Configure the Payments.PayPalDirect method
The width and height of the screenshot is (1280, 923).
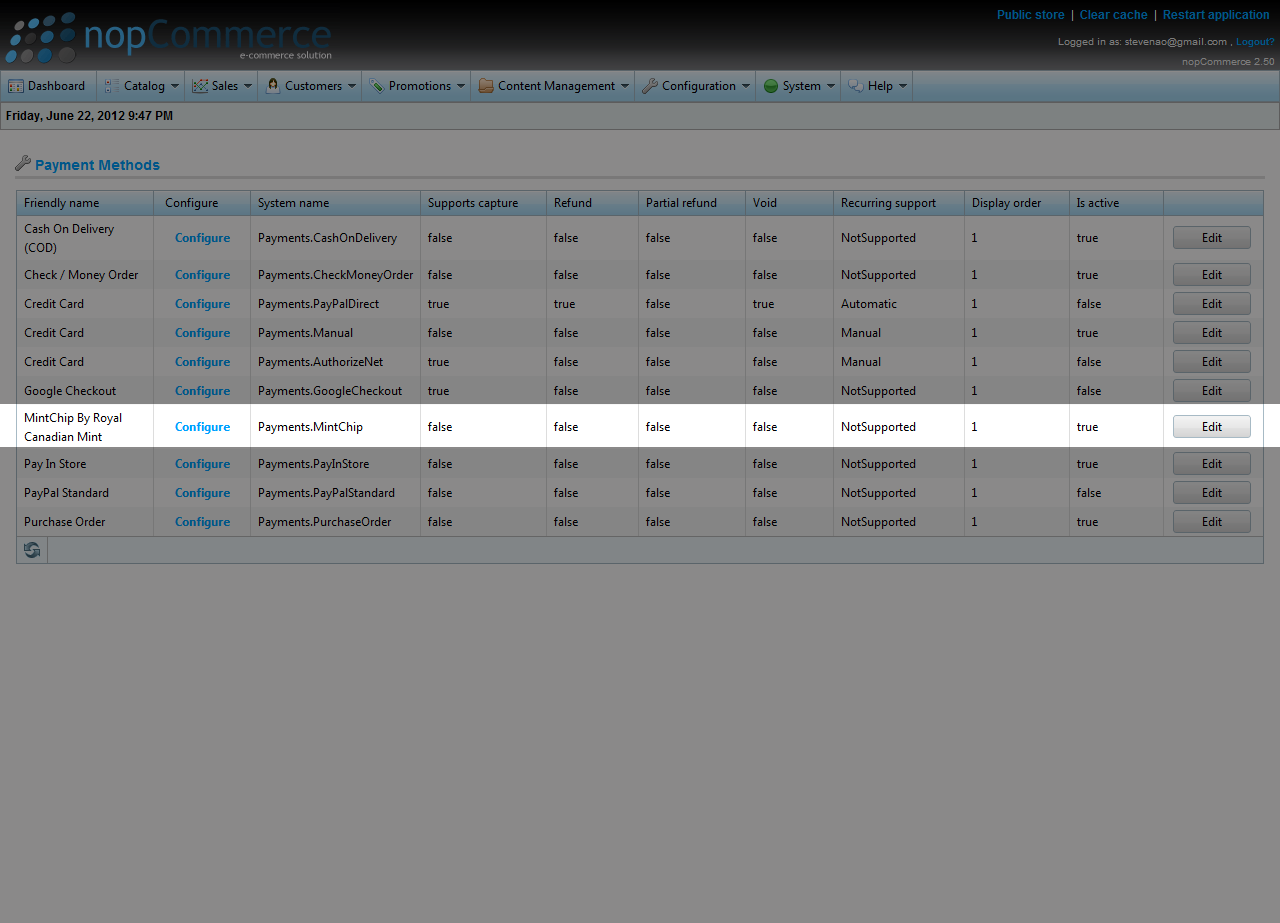click(x=202, y=304)
